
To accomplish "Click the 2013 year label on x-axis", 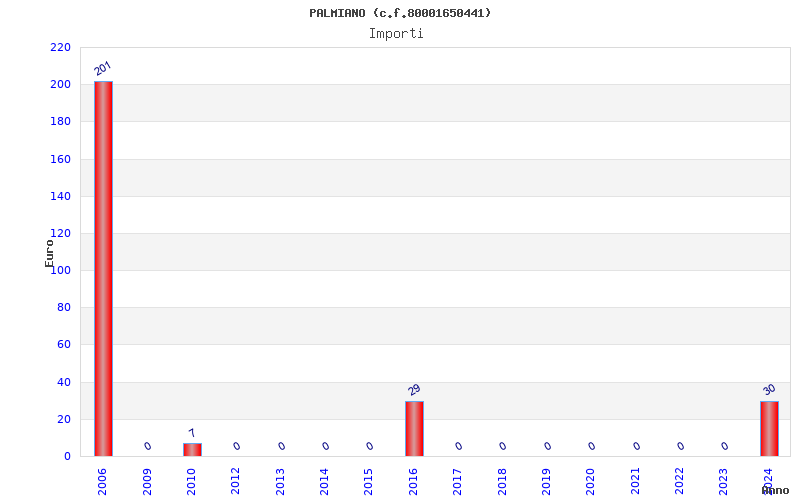I will [x=280, y=482].
